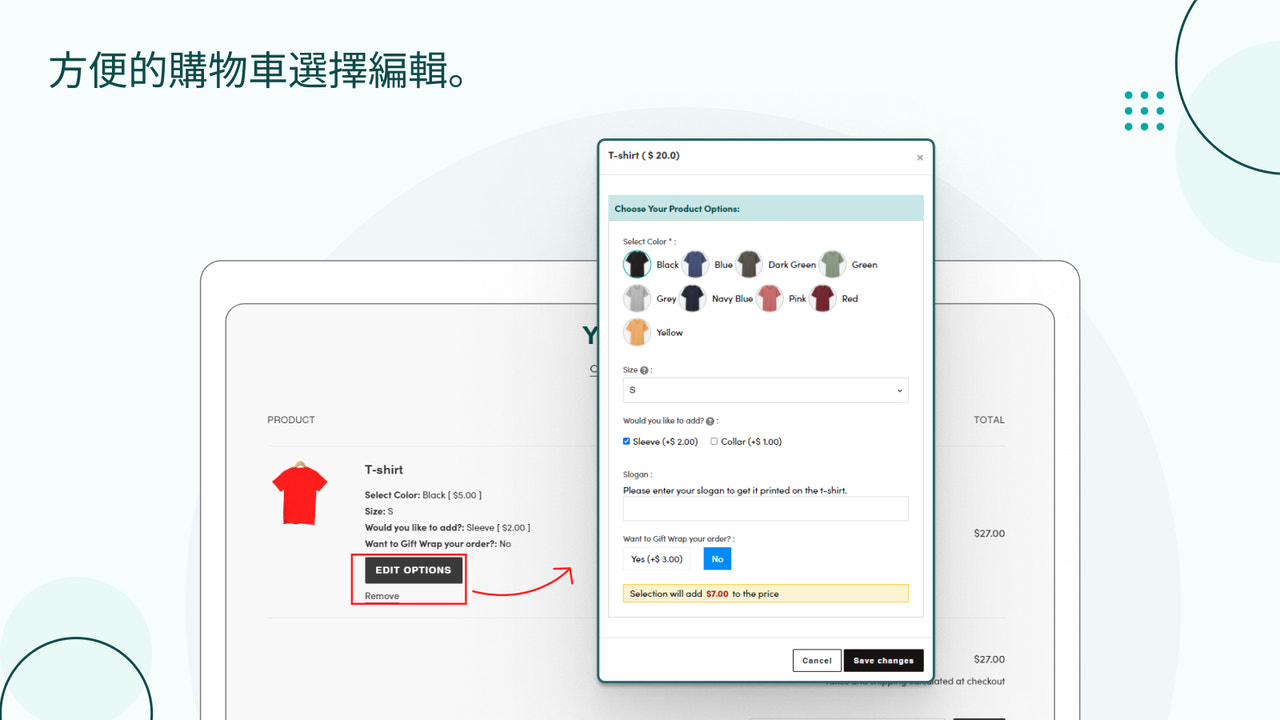The image size is (1280, 720).
Task: Click the red T-shirt product thumbnail in cart
Action: pyautogui.click(x=299, y=493)
